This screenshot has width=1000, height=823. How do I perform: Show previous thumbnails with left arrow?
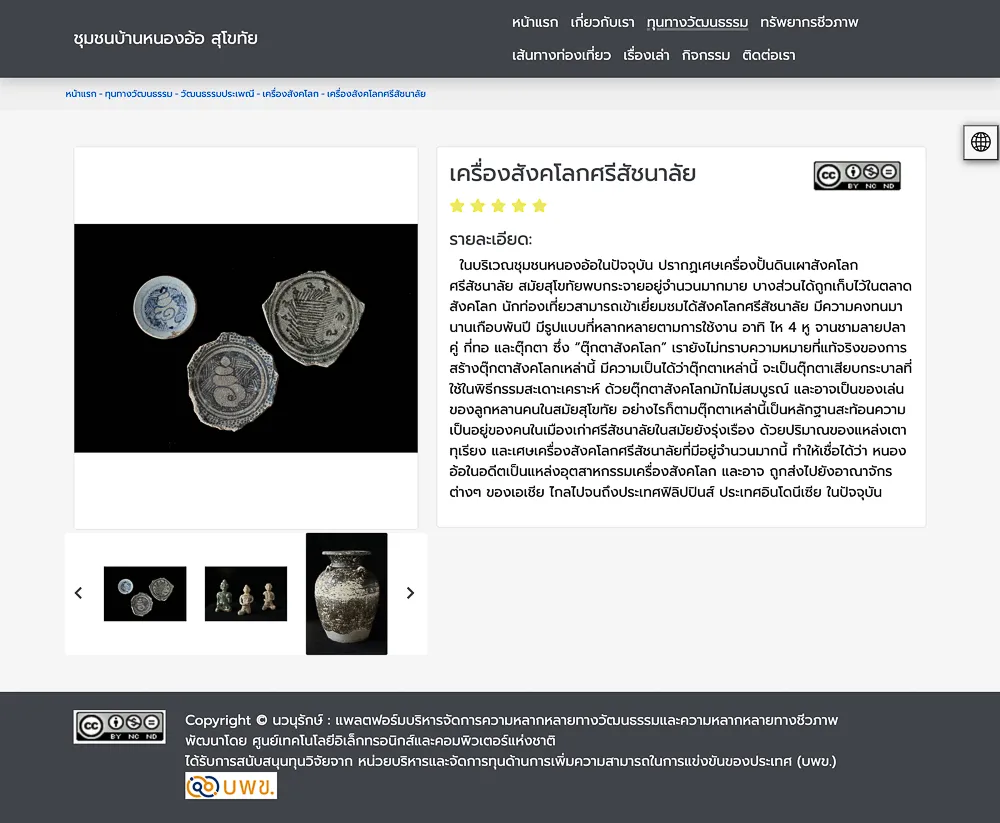pyautogui.click(x=78, y=593)
